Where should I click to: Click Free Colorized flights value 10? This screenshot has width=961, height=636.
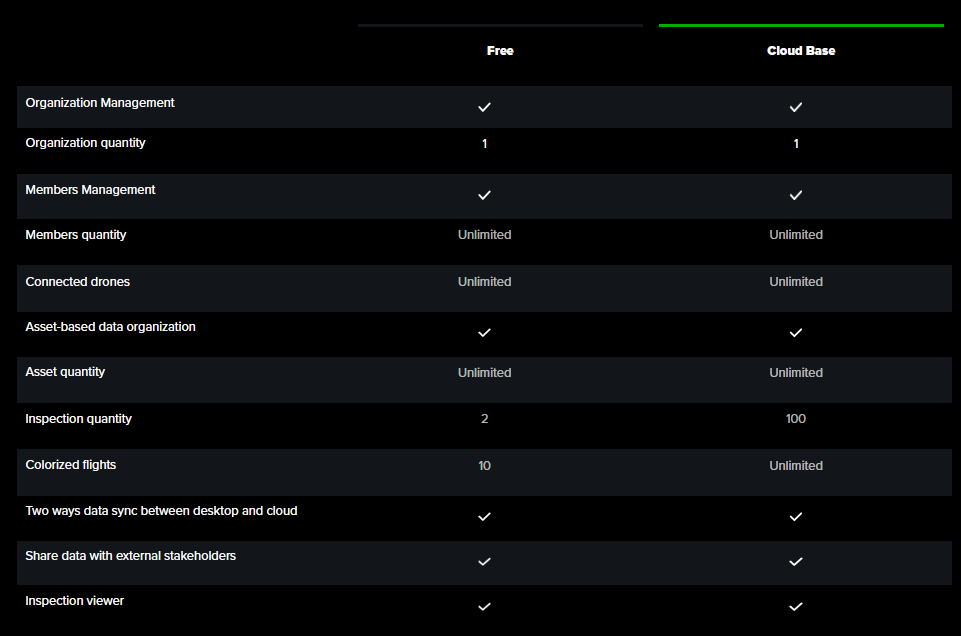pyautogui.click(x=485, y=466)
